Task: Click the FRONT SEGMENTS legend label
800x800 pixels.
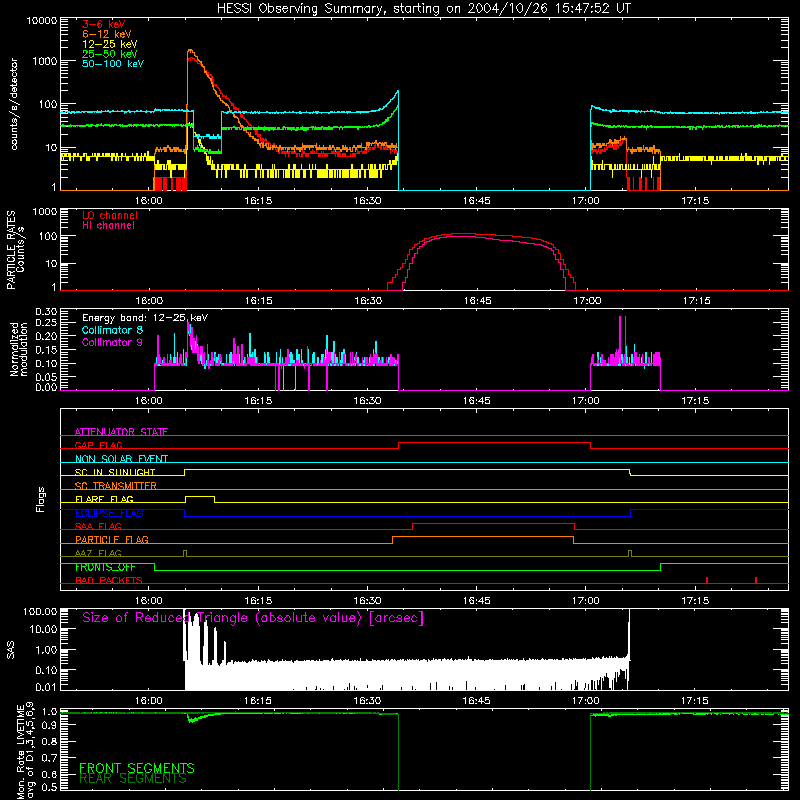Action: tap(137, 768)
